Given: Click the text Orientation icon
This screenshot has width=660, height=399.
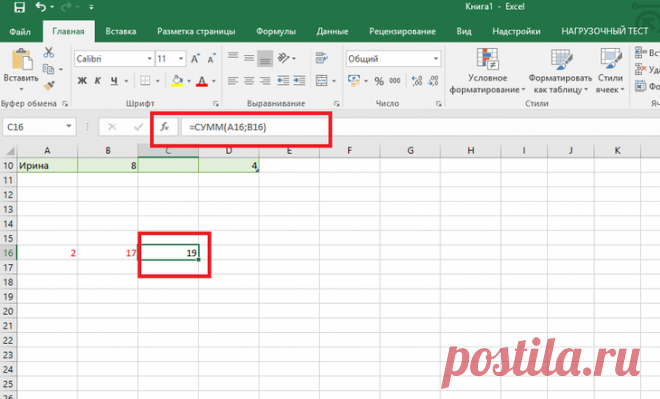Looking at the screenshot, I should click(283, 58).
